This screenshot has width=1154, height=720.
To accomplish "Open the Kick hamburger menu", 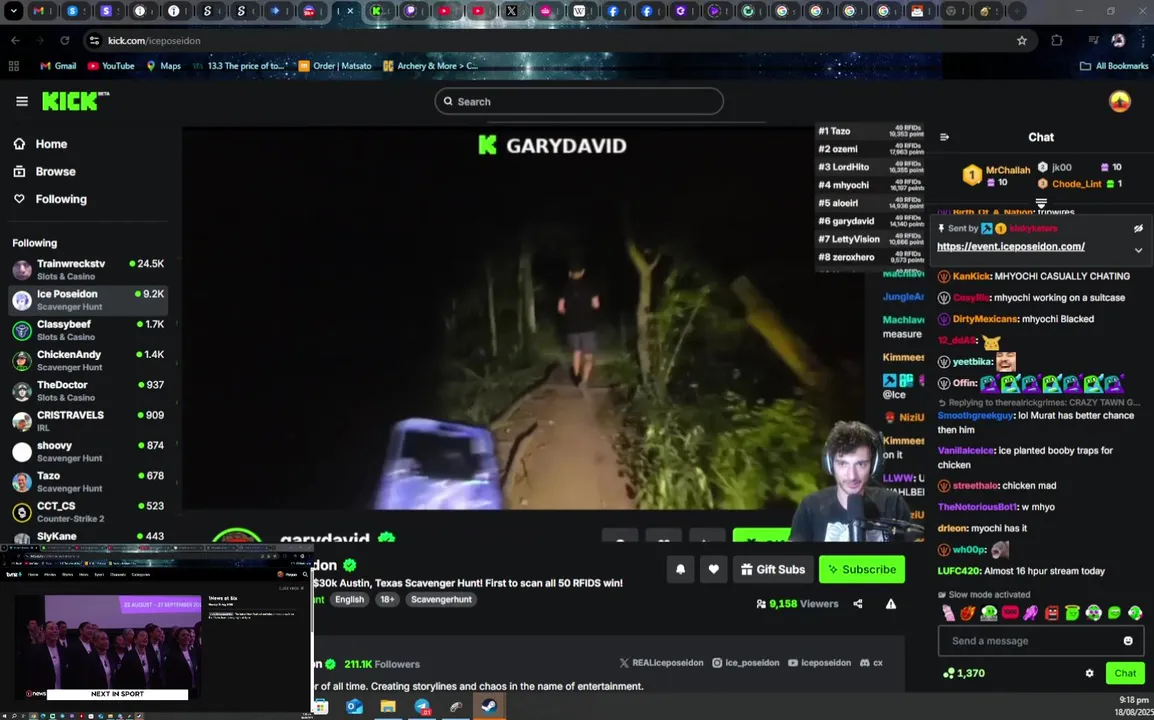I will 21,101.
